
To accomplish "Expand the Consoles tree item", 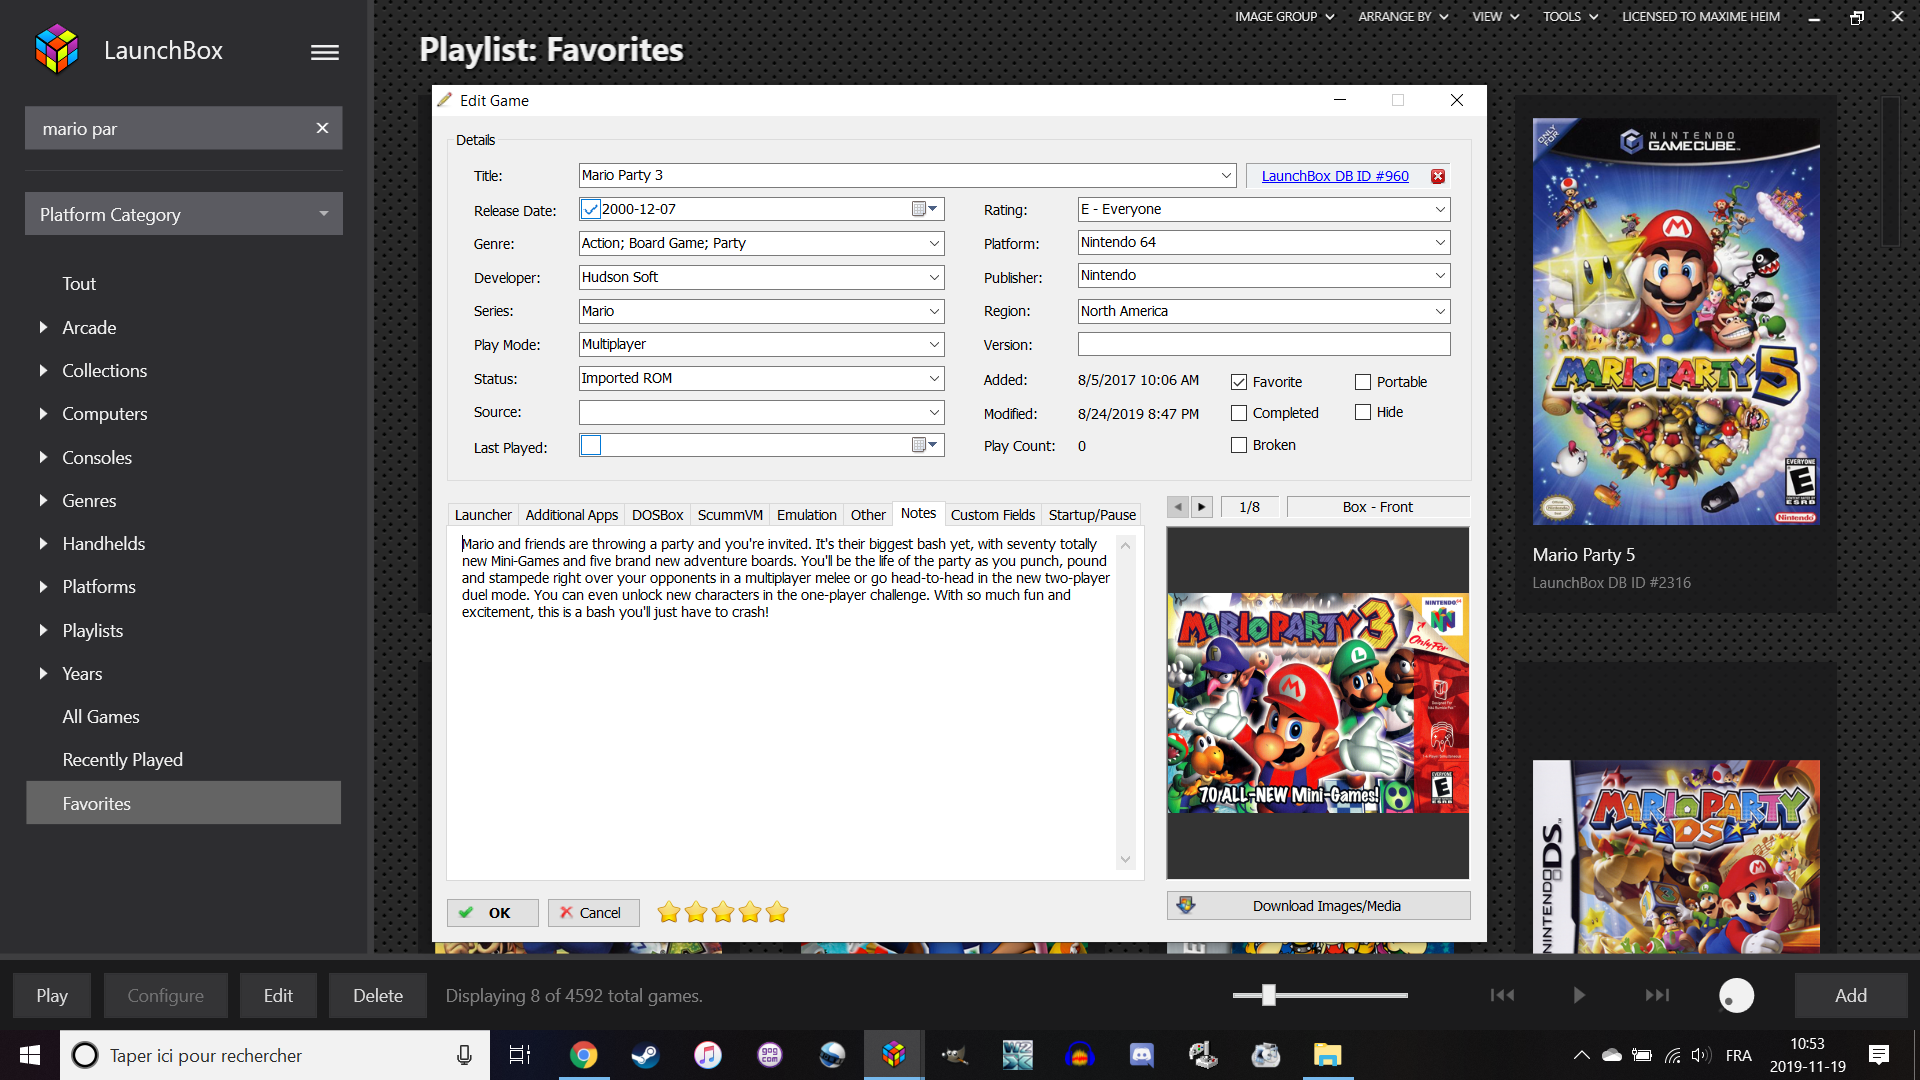I will (x=43, y=457).
